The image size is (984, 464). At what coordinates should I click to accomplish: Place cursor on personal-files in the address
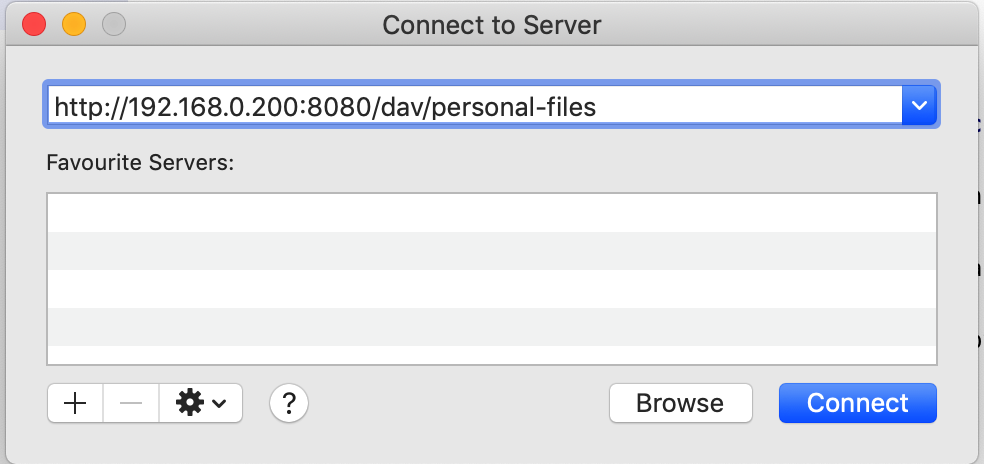pos(514,107)
